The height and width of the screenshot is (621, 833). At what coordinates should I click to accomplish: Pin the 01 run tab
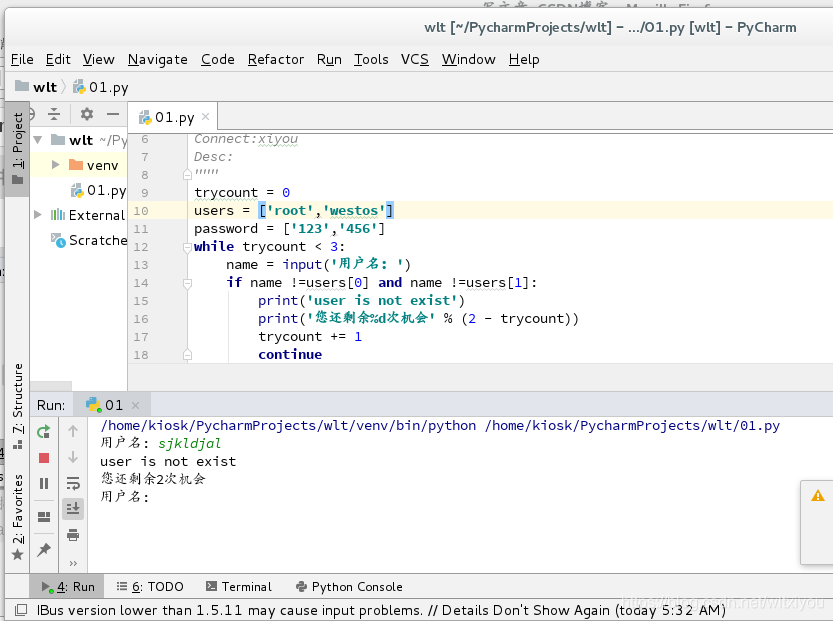point(44,550)
